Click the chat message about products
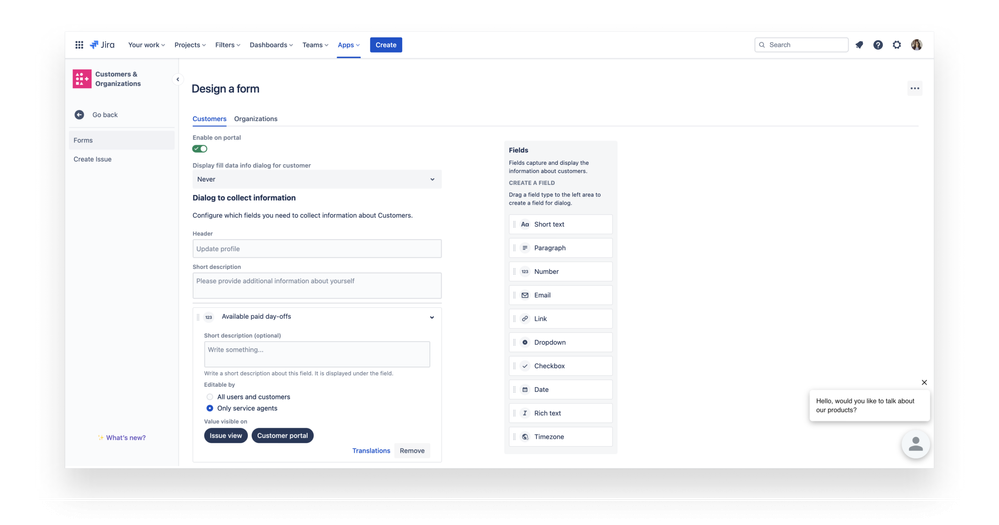Image resolution: width=999 pixels, height=525 pixels. [x=869, y=405]
